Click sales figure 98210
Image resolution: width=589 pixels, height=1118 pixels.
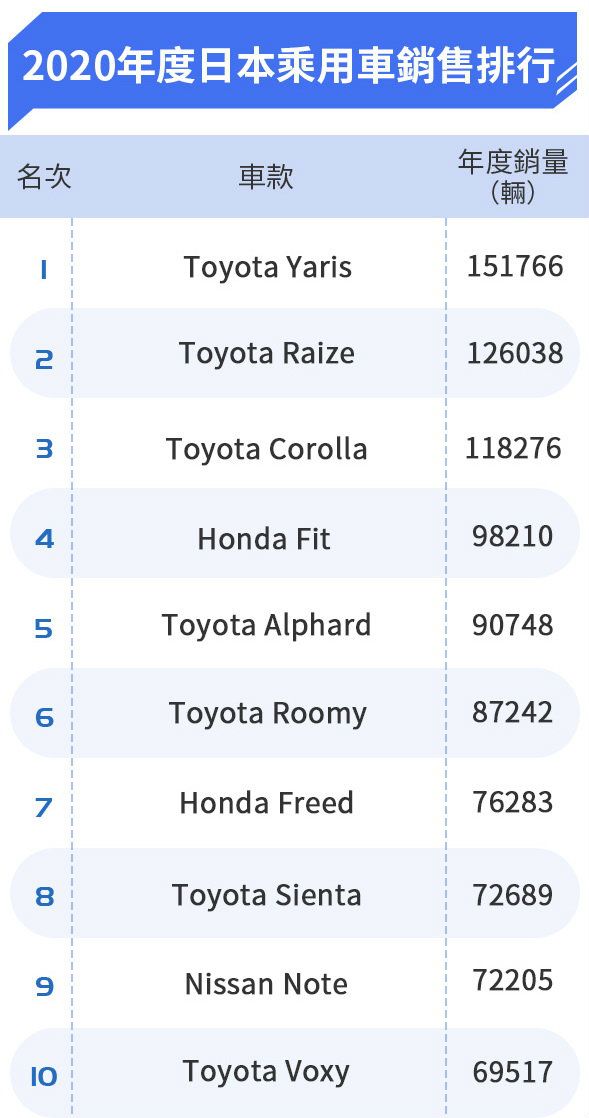click(x=513, y=536)
